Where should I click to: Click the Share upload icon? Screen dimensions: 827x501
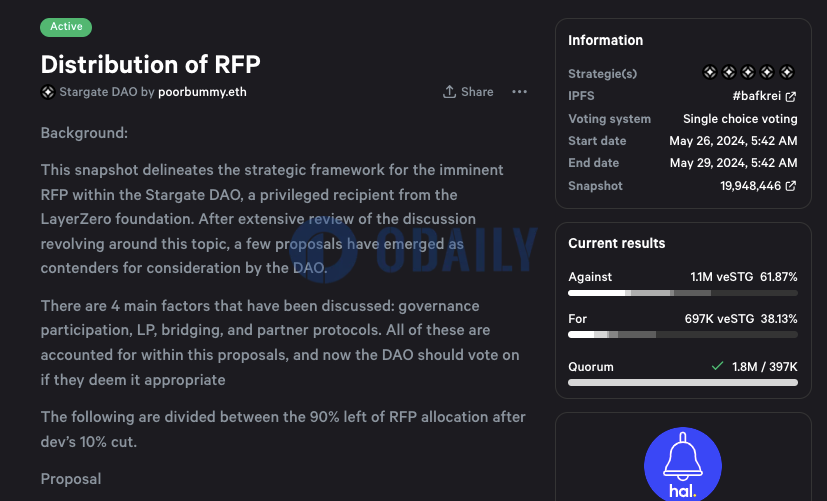(x=449, y=92)
